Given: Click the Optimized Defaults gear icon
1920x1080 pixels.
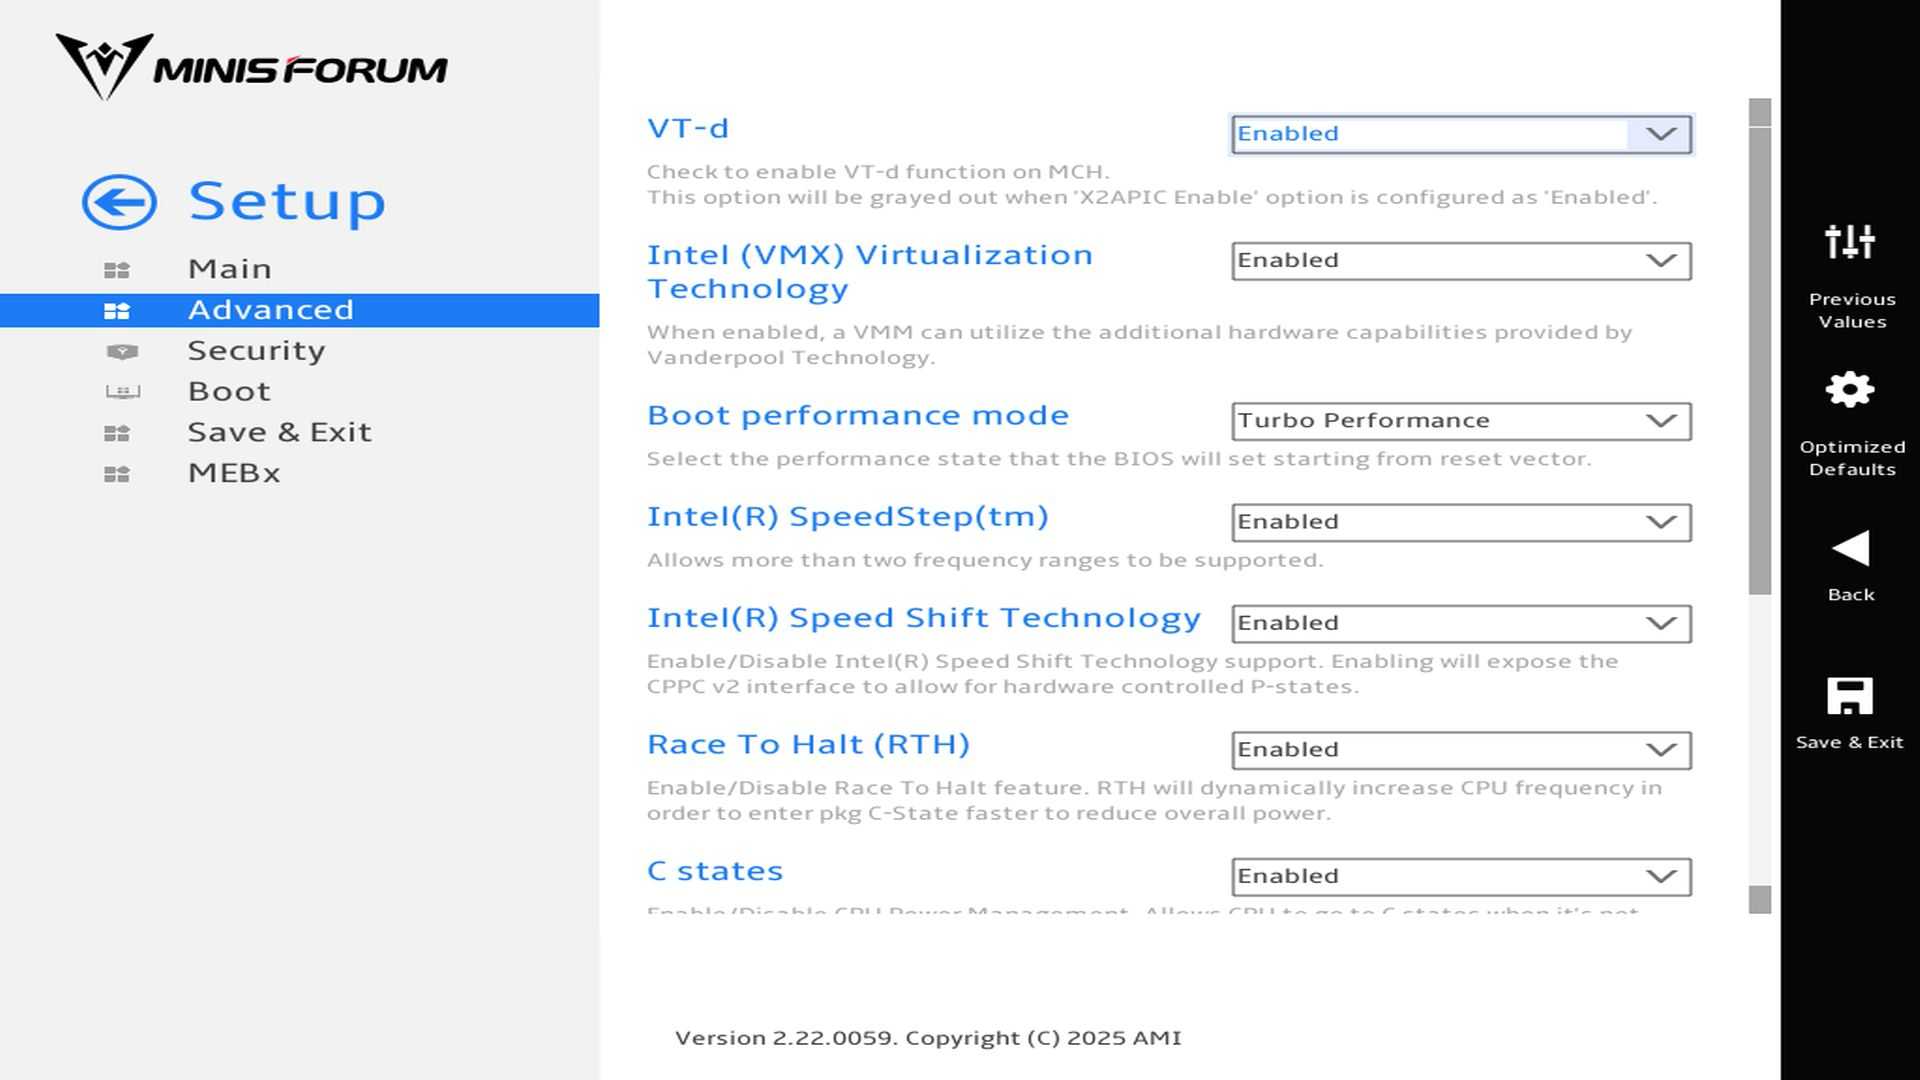Looking at the screenshot, I should [x=1849, y=390].
